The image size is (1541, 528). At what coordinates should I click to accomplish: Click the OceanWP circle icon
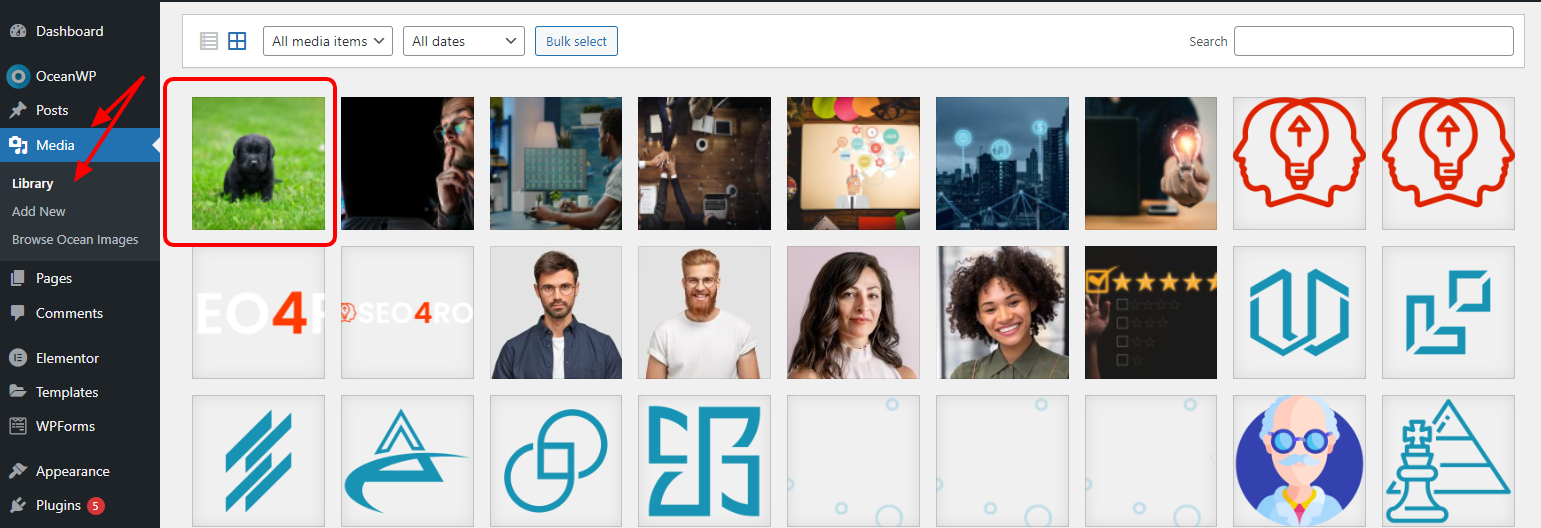click(x=18, y=76)
